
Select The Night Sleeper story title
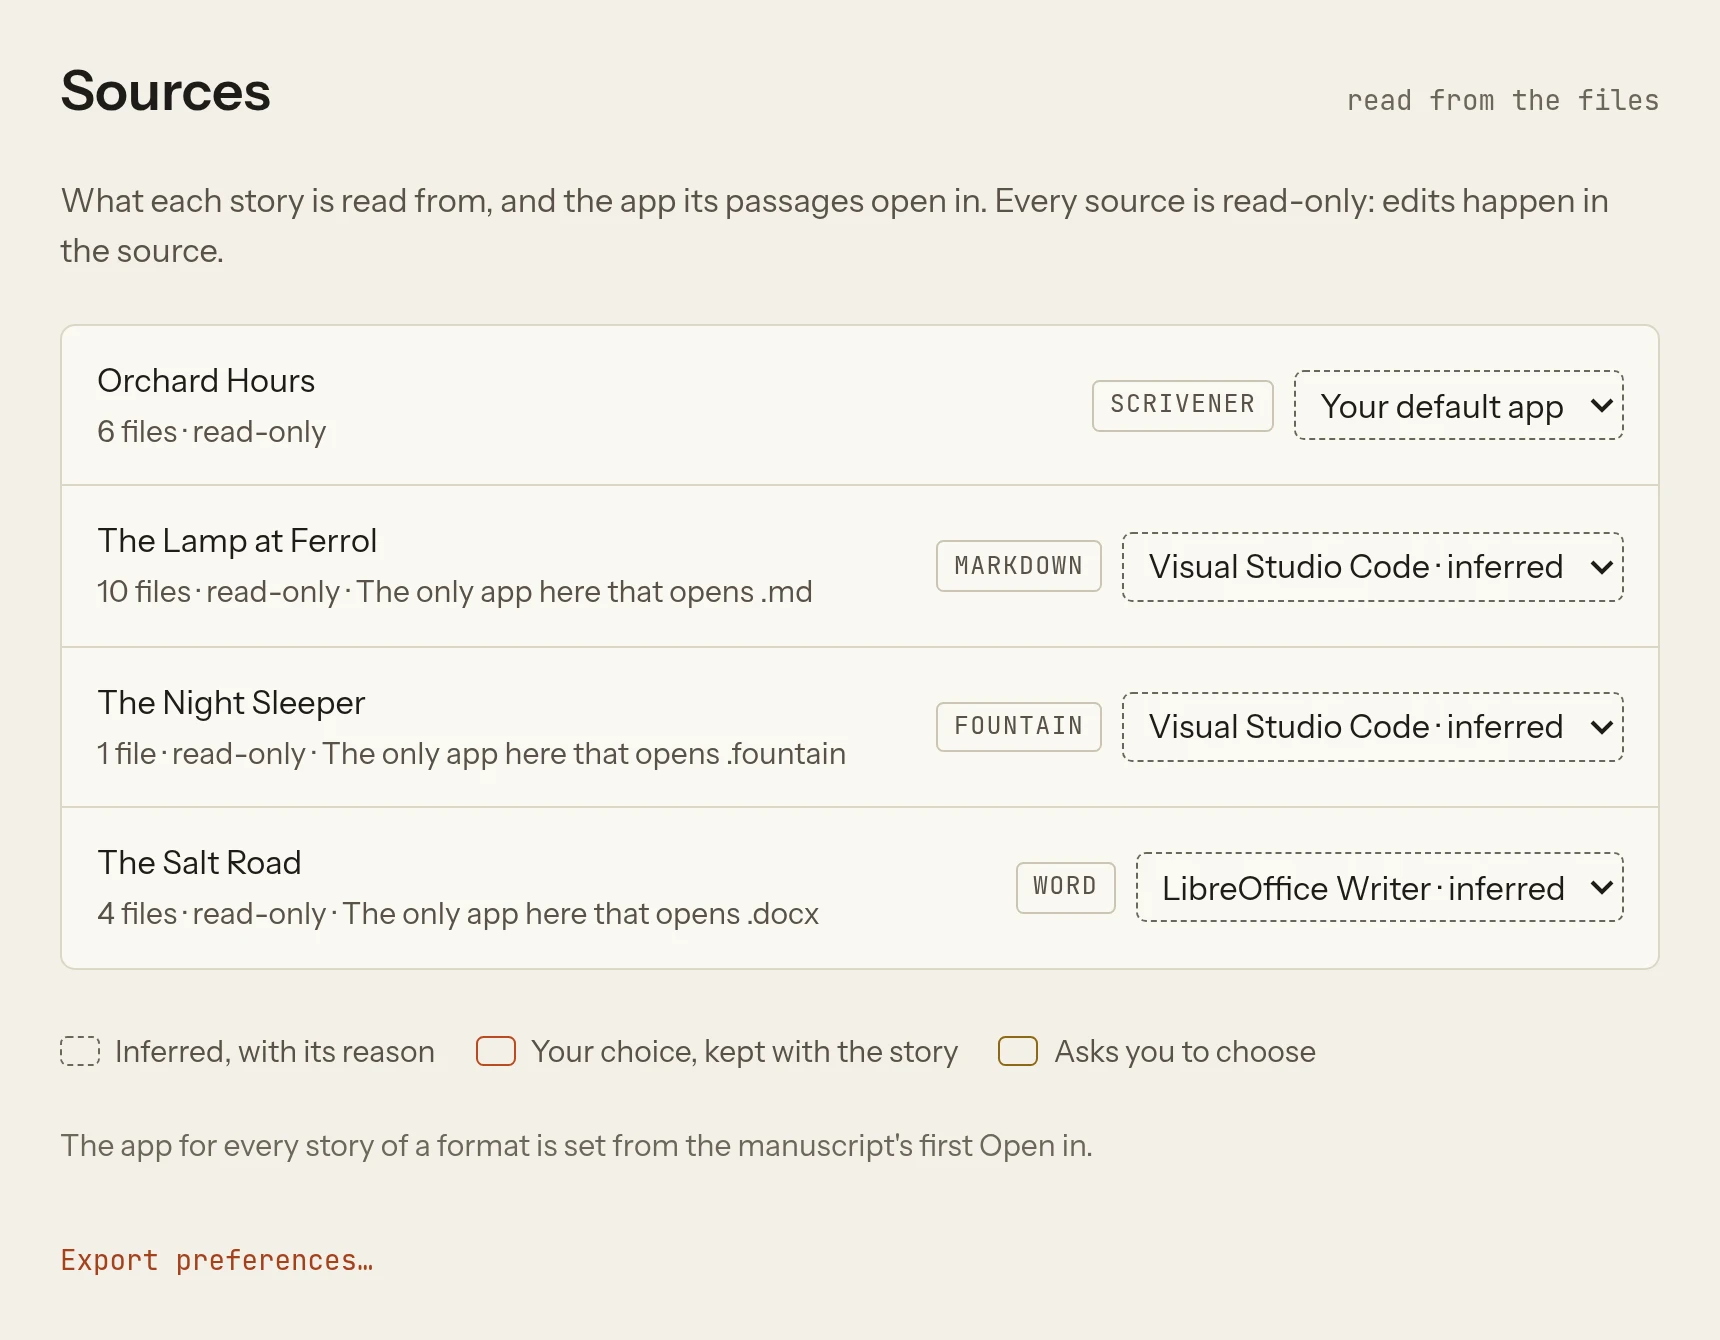pos(231,703)
